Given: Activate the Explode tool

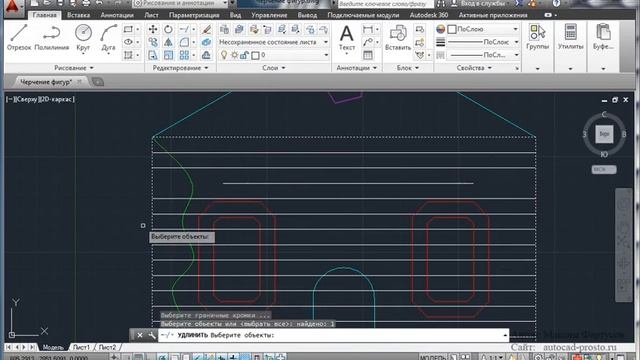Looking at the screenshot, I should [207, 42].
